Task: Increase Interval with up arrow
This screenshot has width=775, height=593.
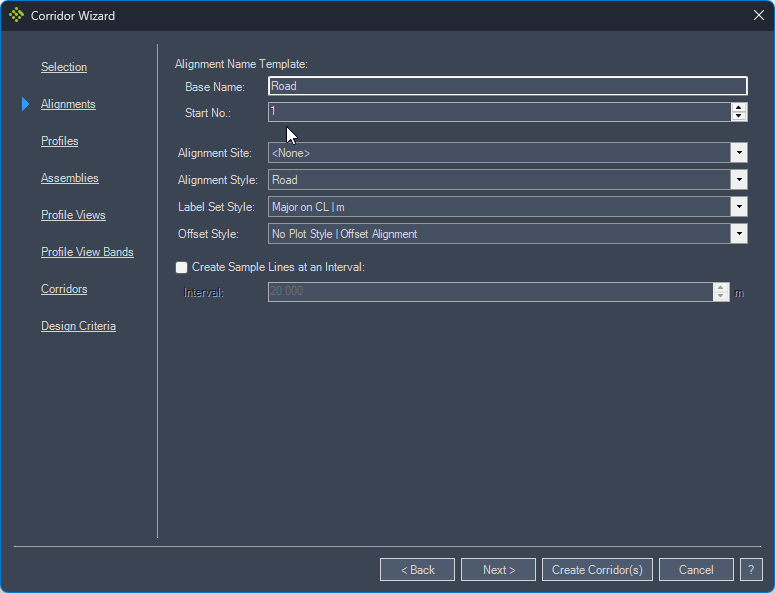Action: coord(721,287)
